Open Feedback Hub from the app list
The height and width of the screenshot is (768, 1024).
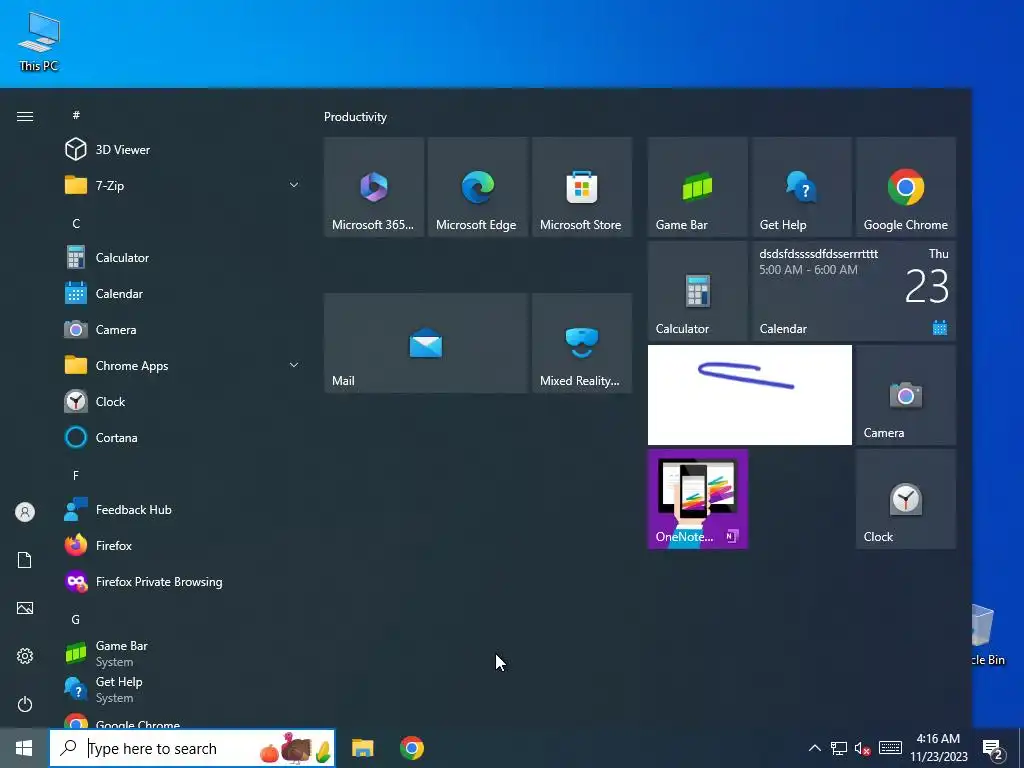(183, 509)
